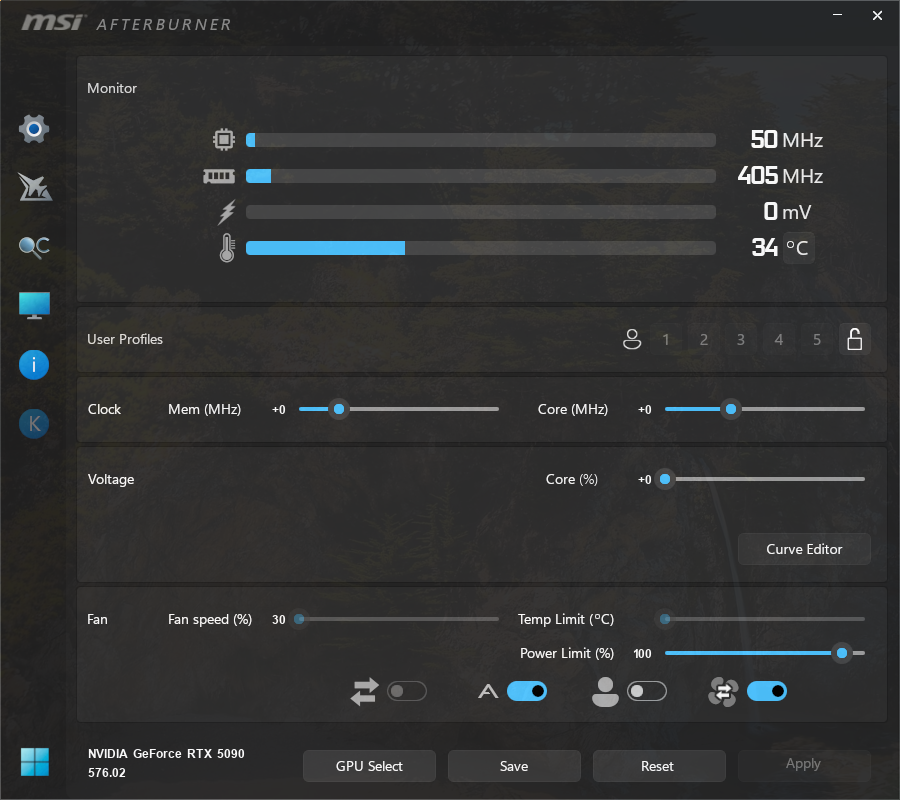Image resolution: width=900 pixels, height=800 pixels.
Task: Click the GPU Select button
Action: (x=369, y=766)
